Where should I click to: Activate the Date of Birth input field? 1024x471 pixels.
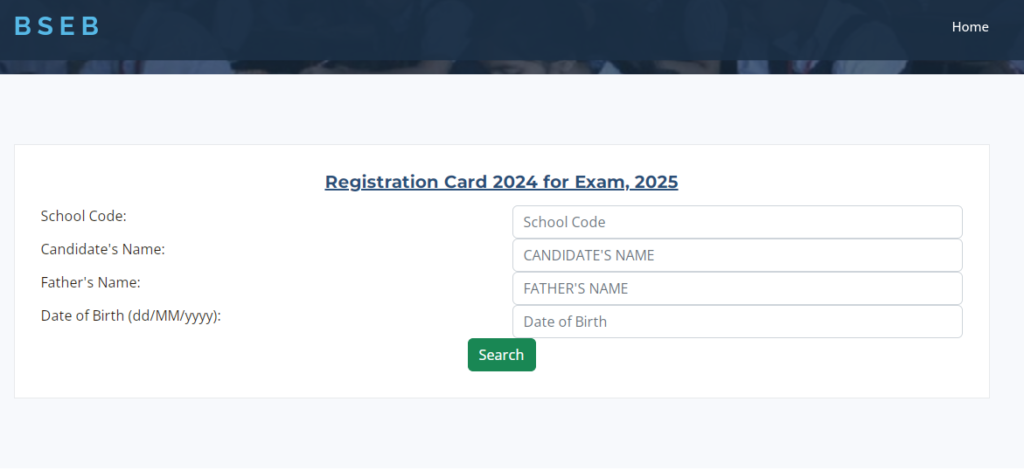736,322
